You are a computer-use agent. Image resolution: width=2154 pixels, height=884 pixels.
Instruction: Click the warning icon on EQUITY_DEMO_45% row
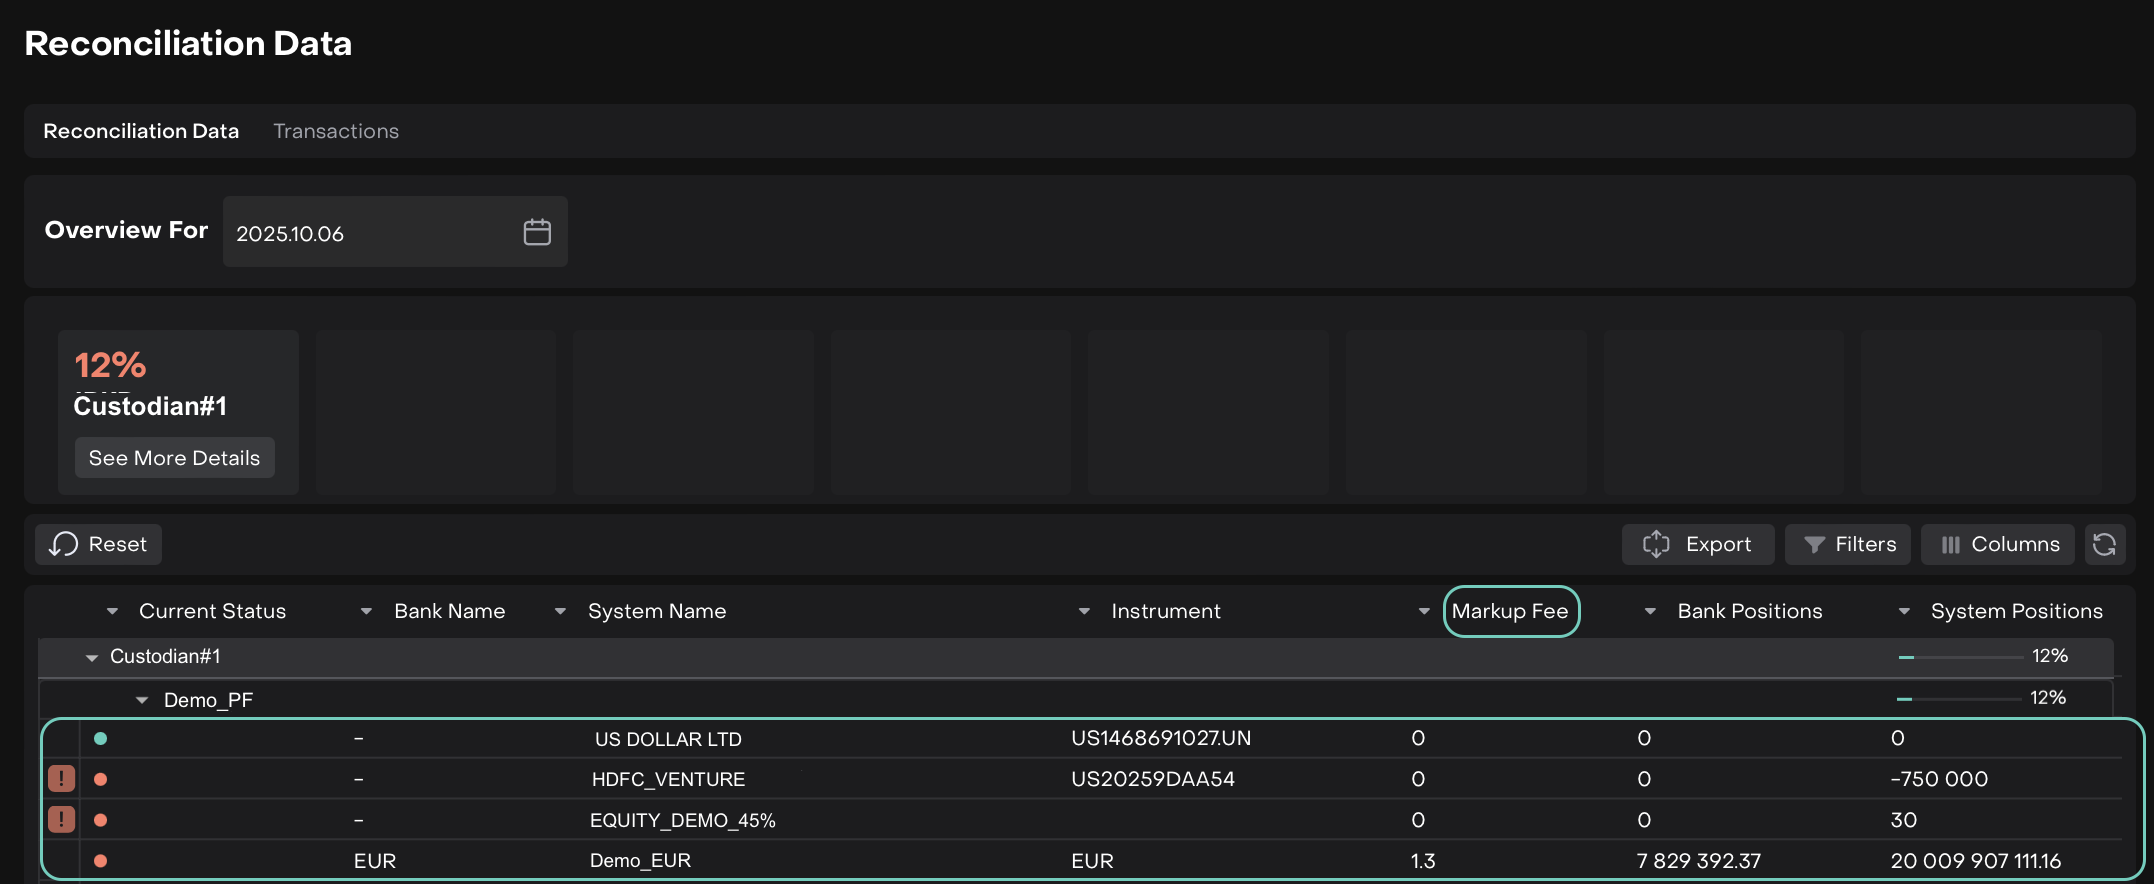coord(61,819)
